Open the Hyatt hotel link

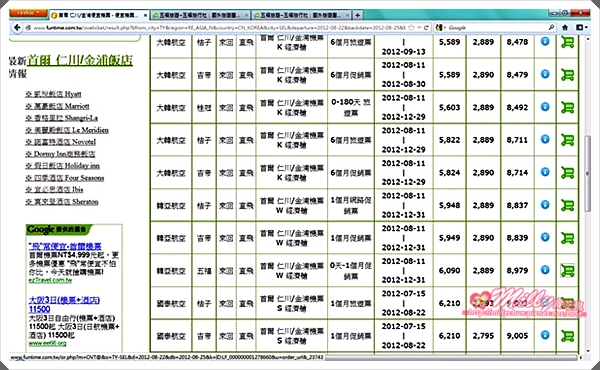pos(53,94)
